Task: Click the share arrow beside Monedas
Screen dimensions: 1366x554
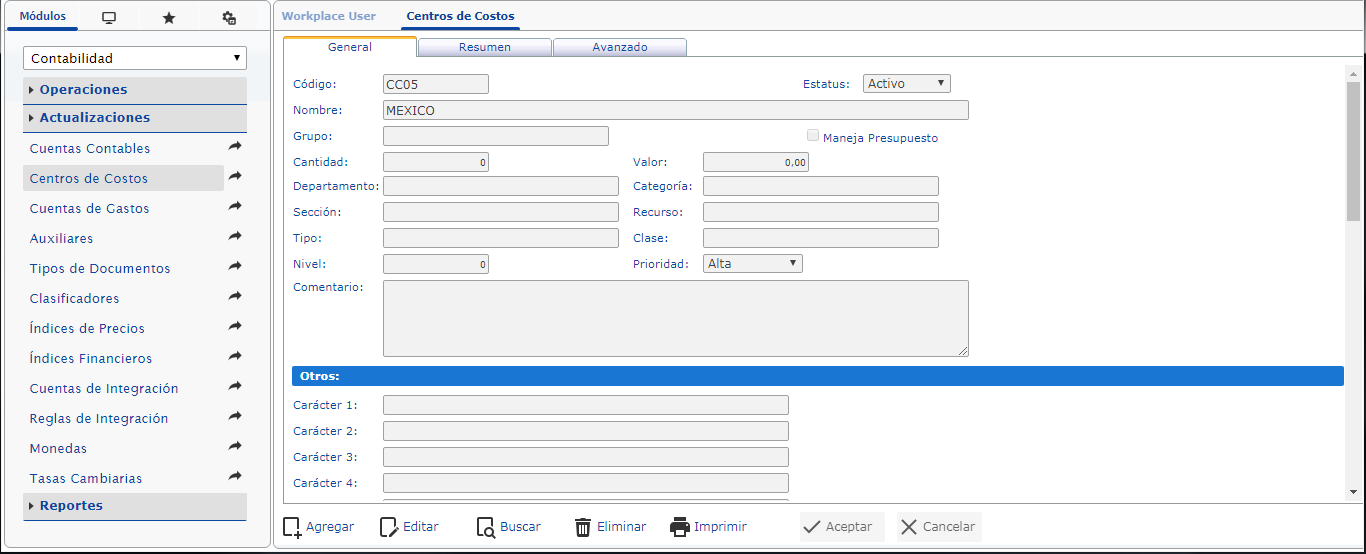Action: click(235, 447)
